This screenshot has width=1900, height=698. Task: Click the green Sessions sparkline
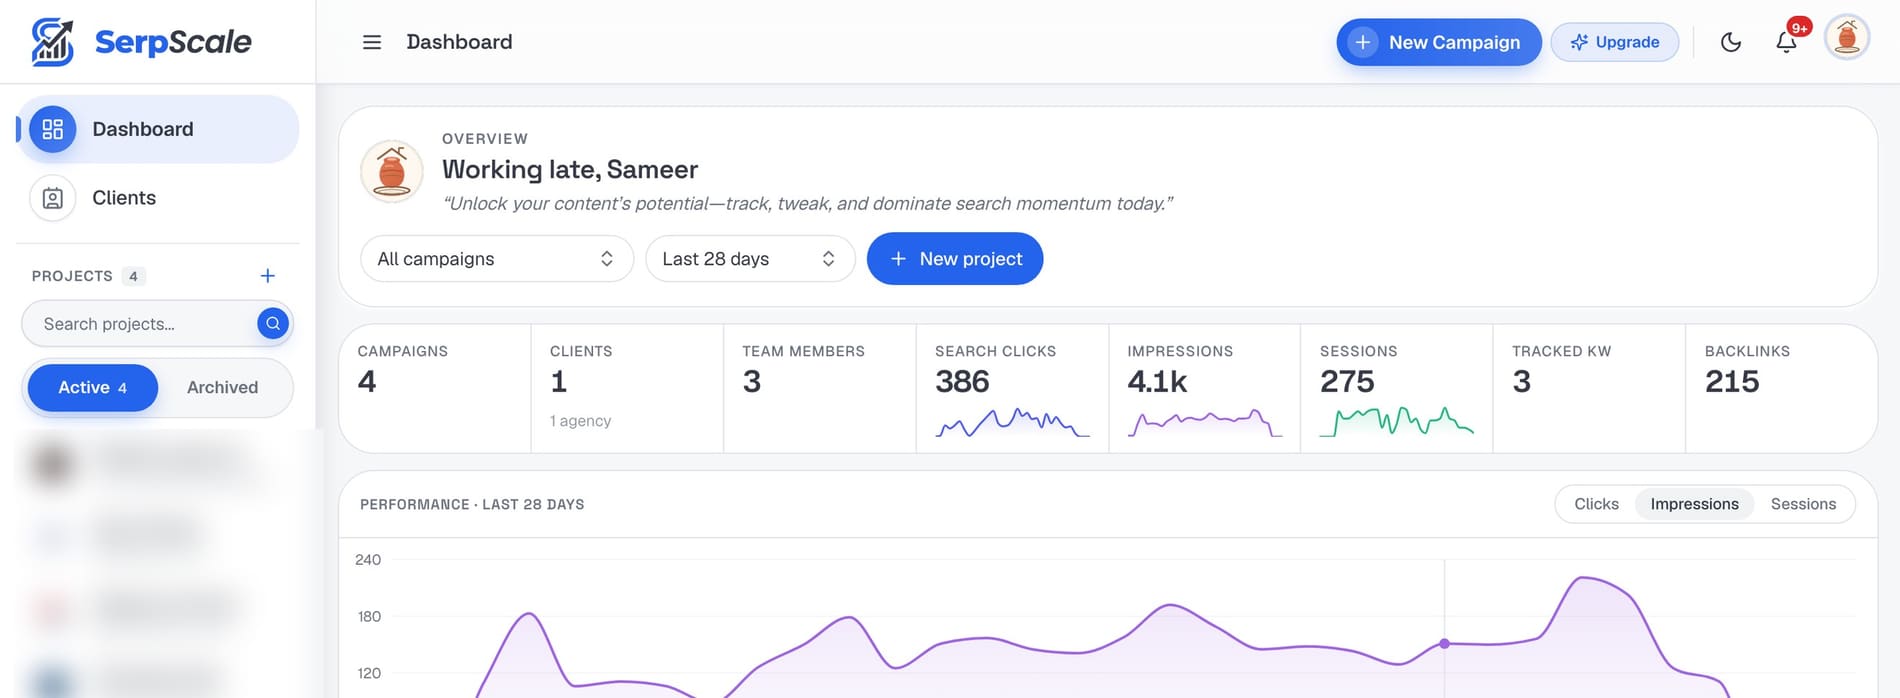tap(1396, 421)
